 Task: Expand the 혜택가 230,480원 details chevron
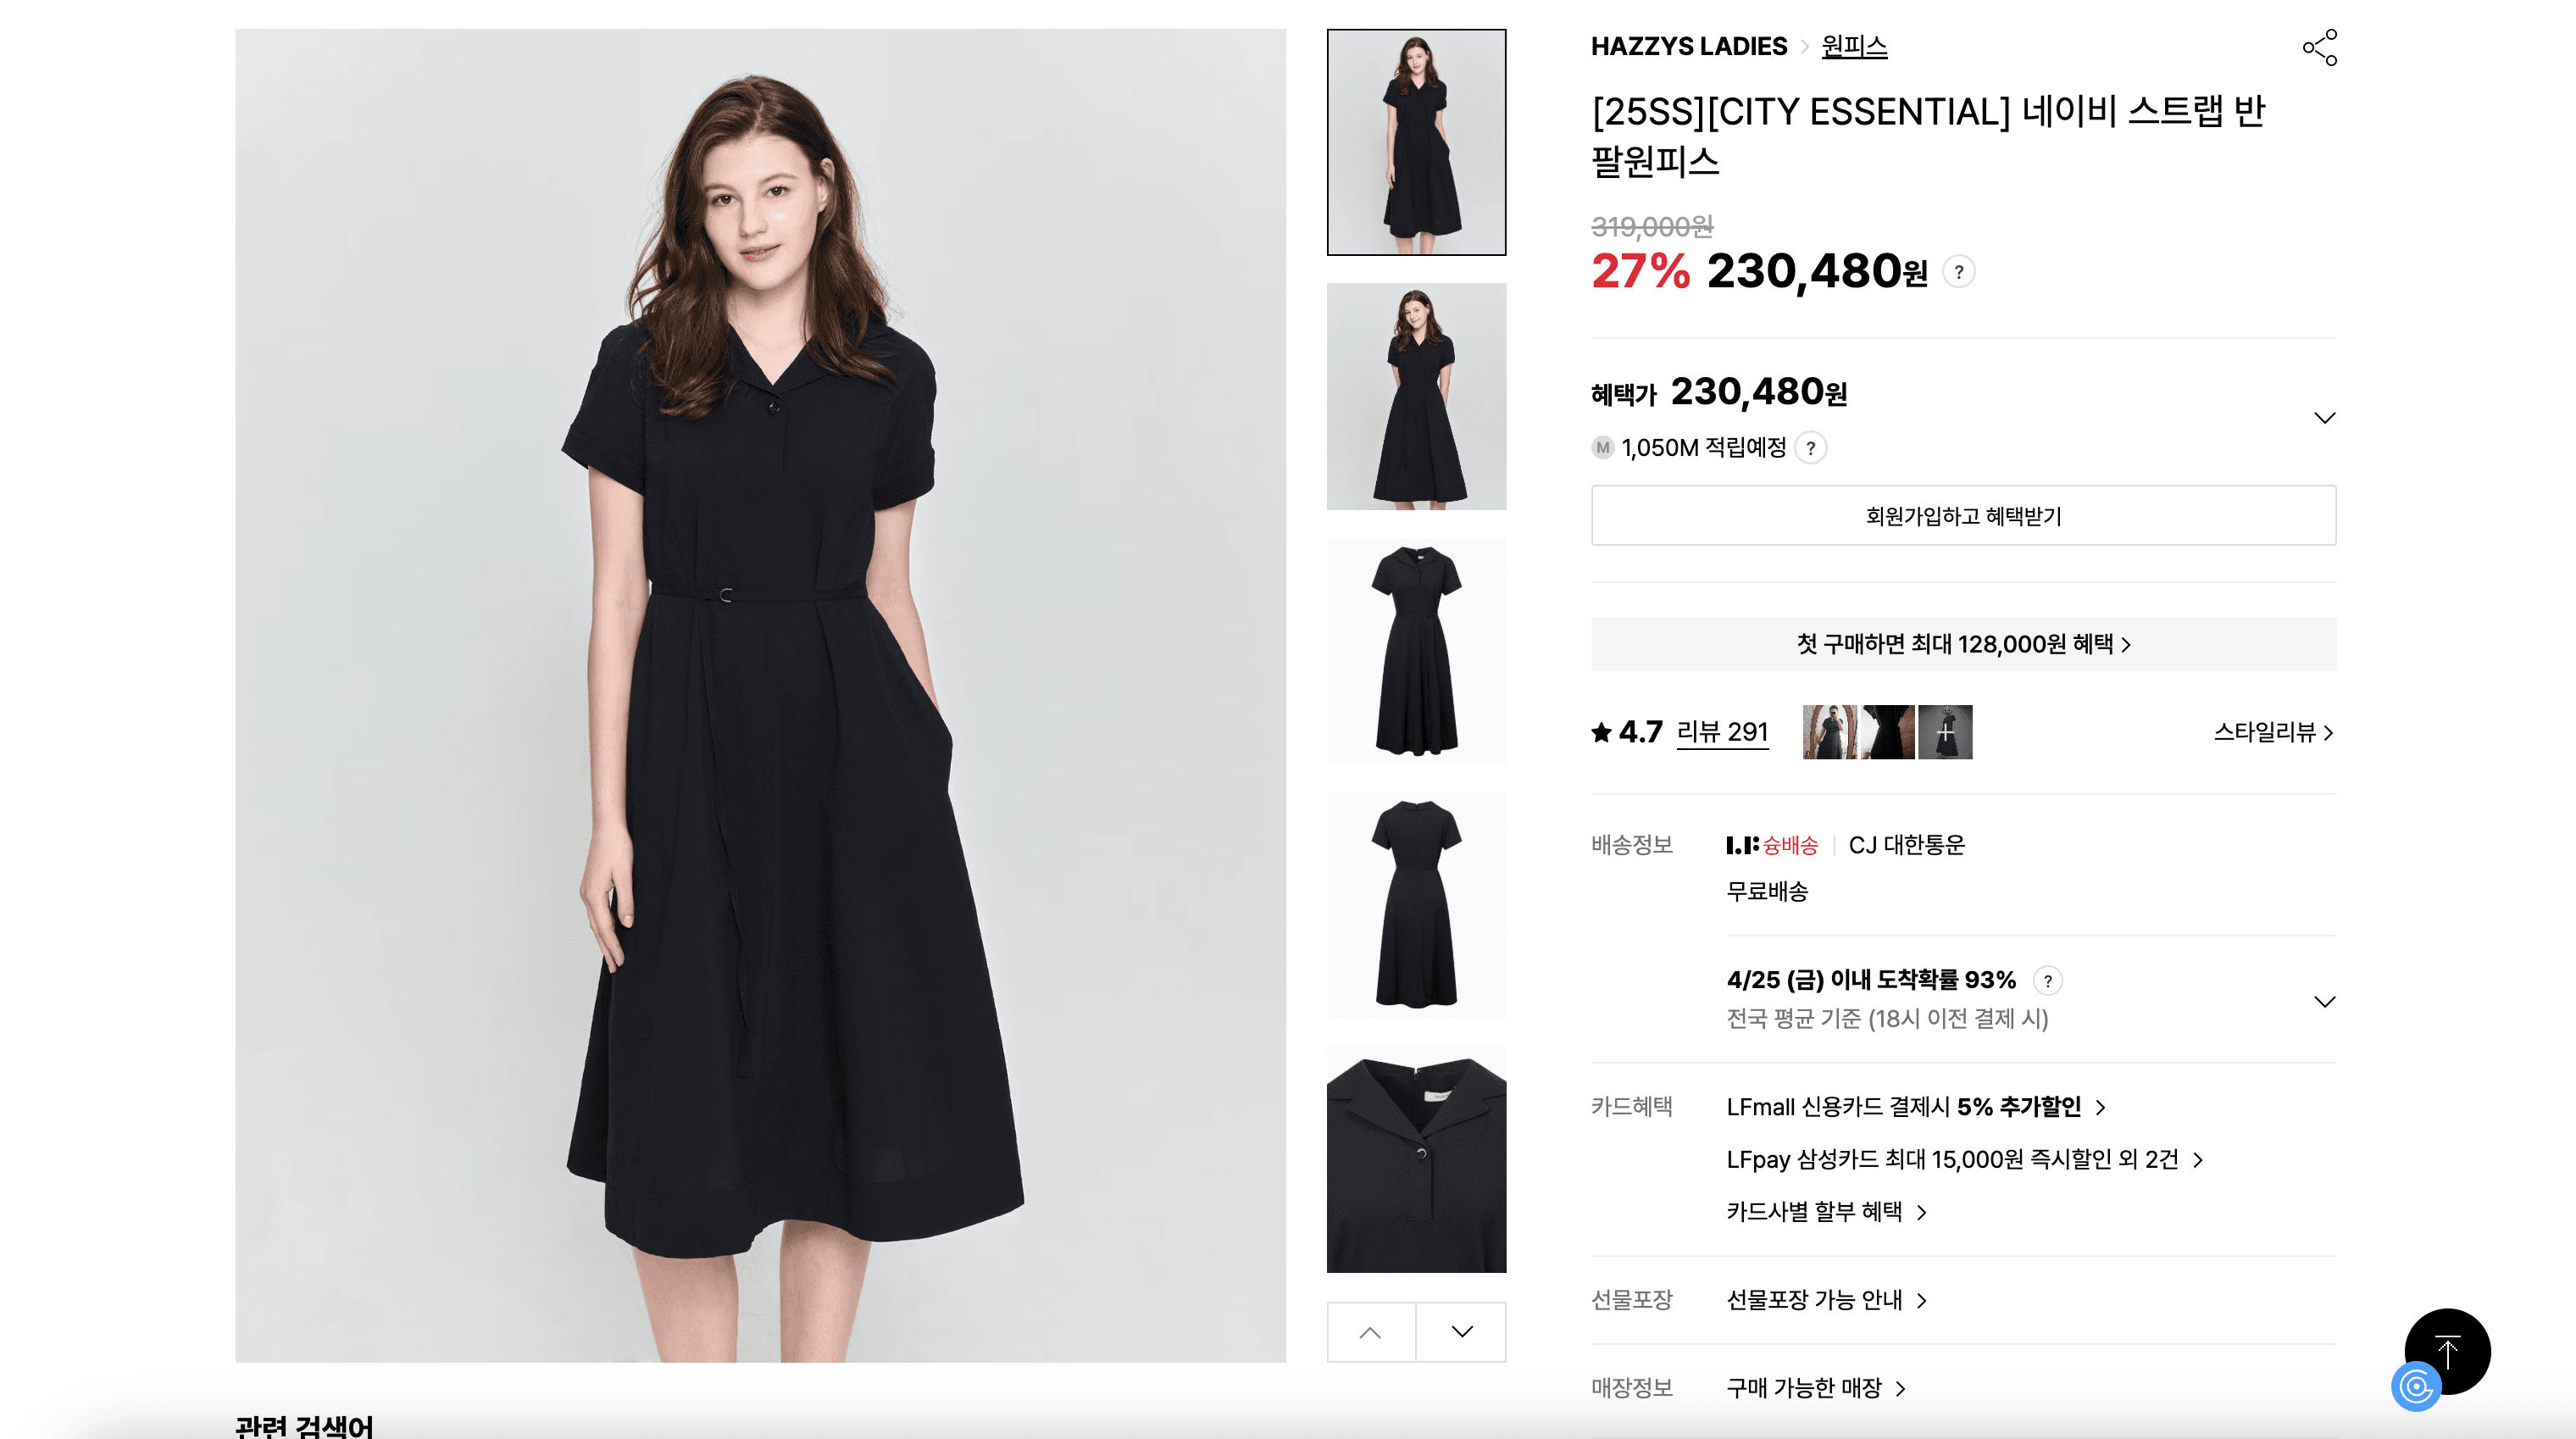(x=2324, y=418)
